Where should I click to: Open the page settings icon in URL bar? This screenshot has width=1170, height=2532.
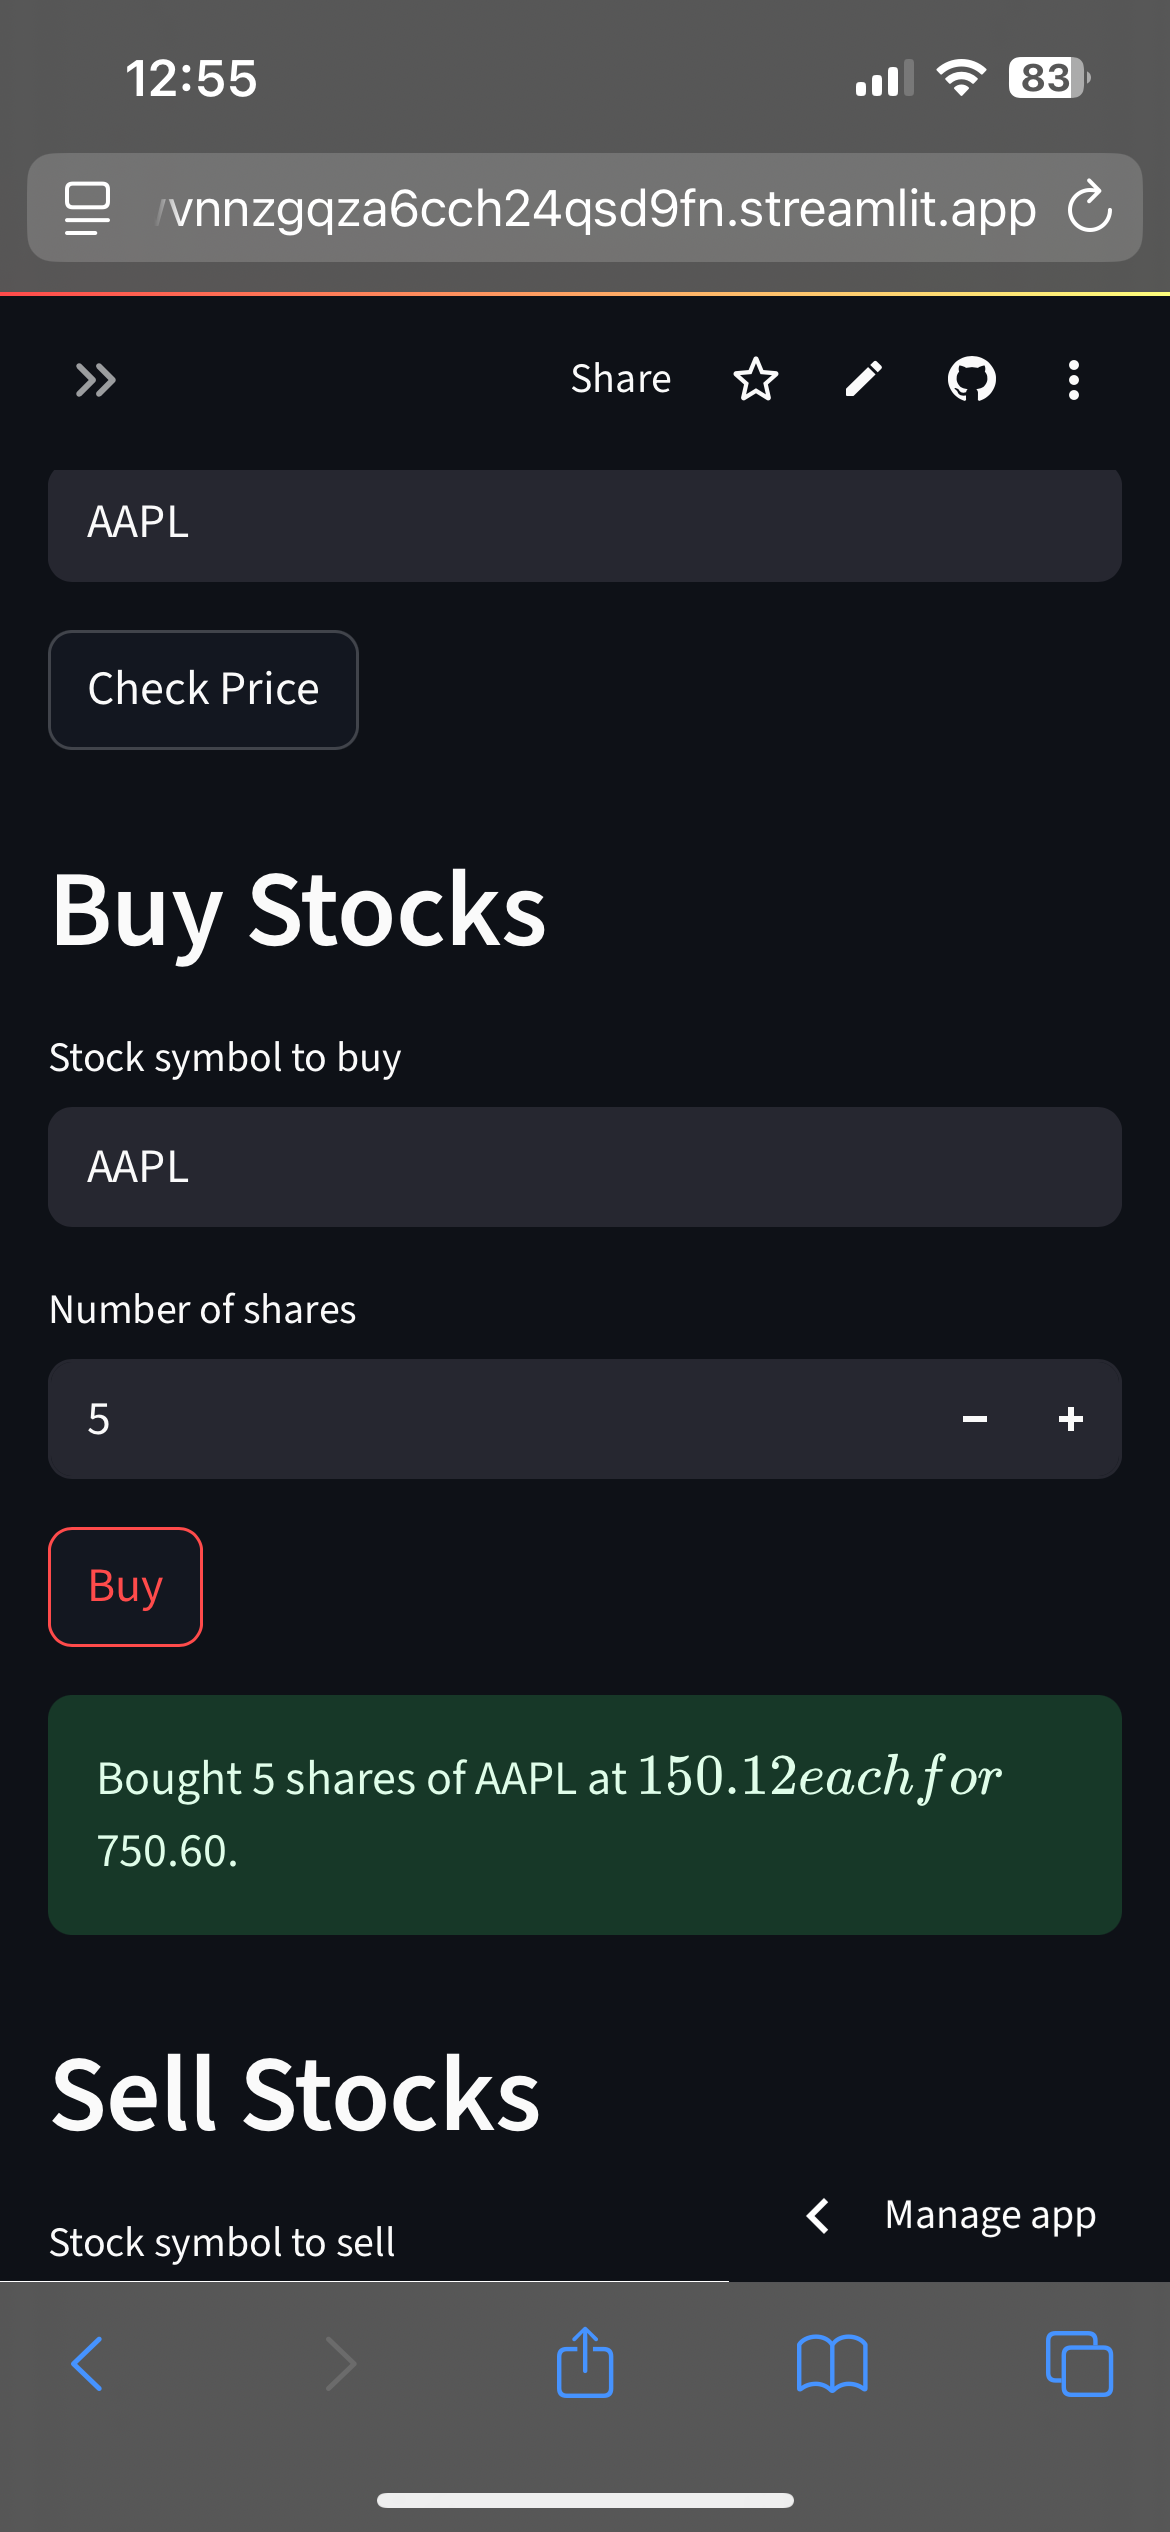(x=87, y=208)
